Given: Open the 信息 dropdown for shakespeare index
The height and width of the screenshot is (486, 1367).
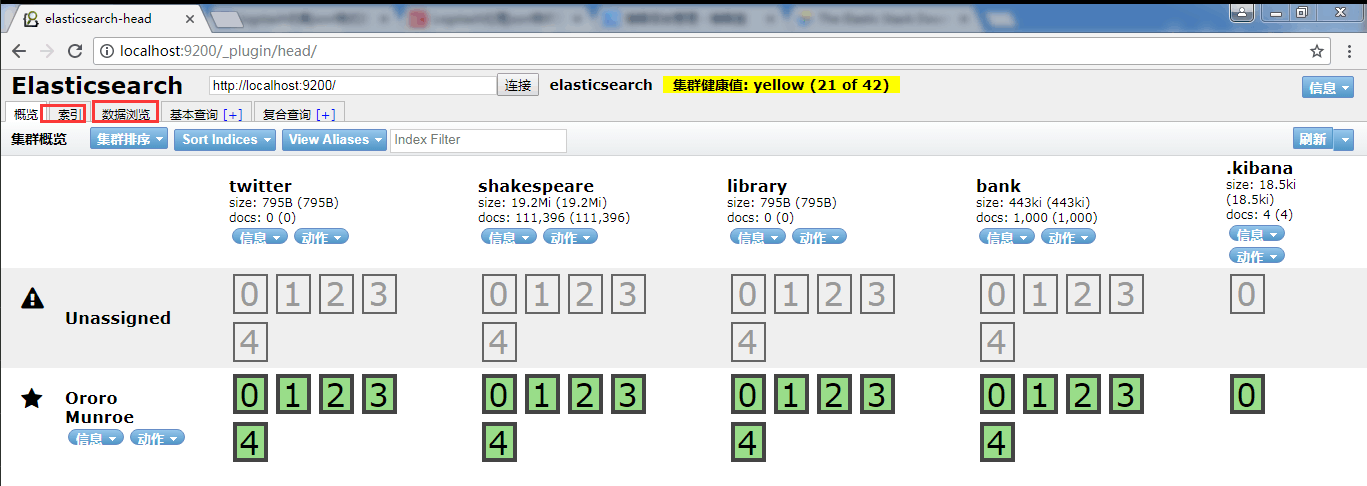Looking at the screenshot, I should (x=509, y=237).
